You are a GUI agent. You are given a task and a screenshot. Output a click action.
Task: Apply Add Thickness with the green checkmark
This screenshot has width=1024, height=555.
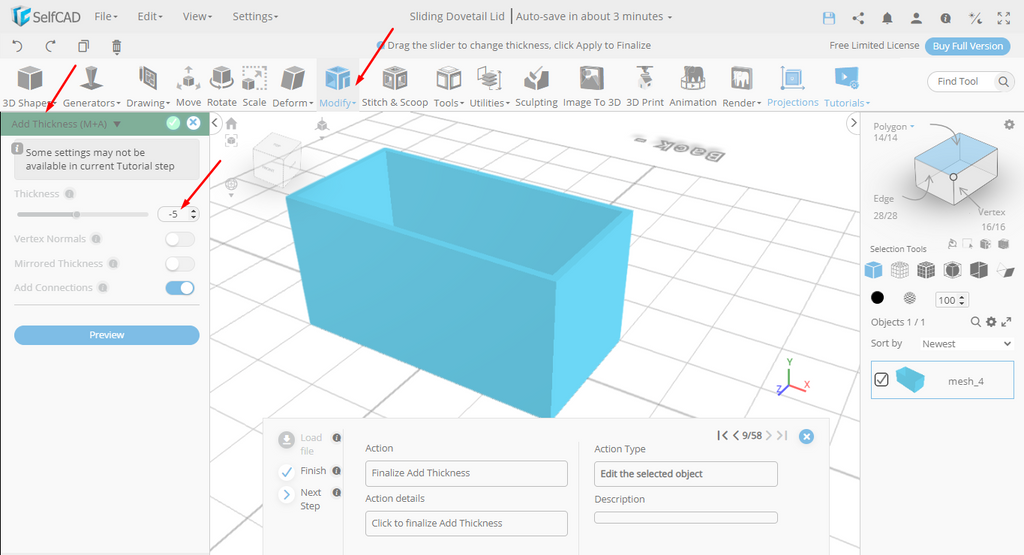(173, 123)
